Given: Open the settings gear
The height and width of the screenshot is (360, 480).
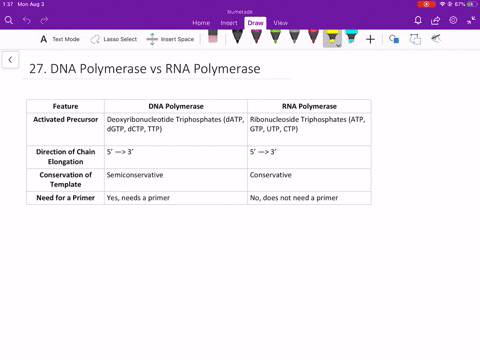Looking at the screenshot, I should coord(453,20).
